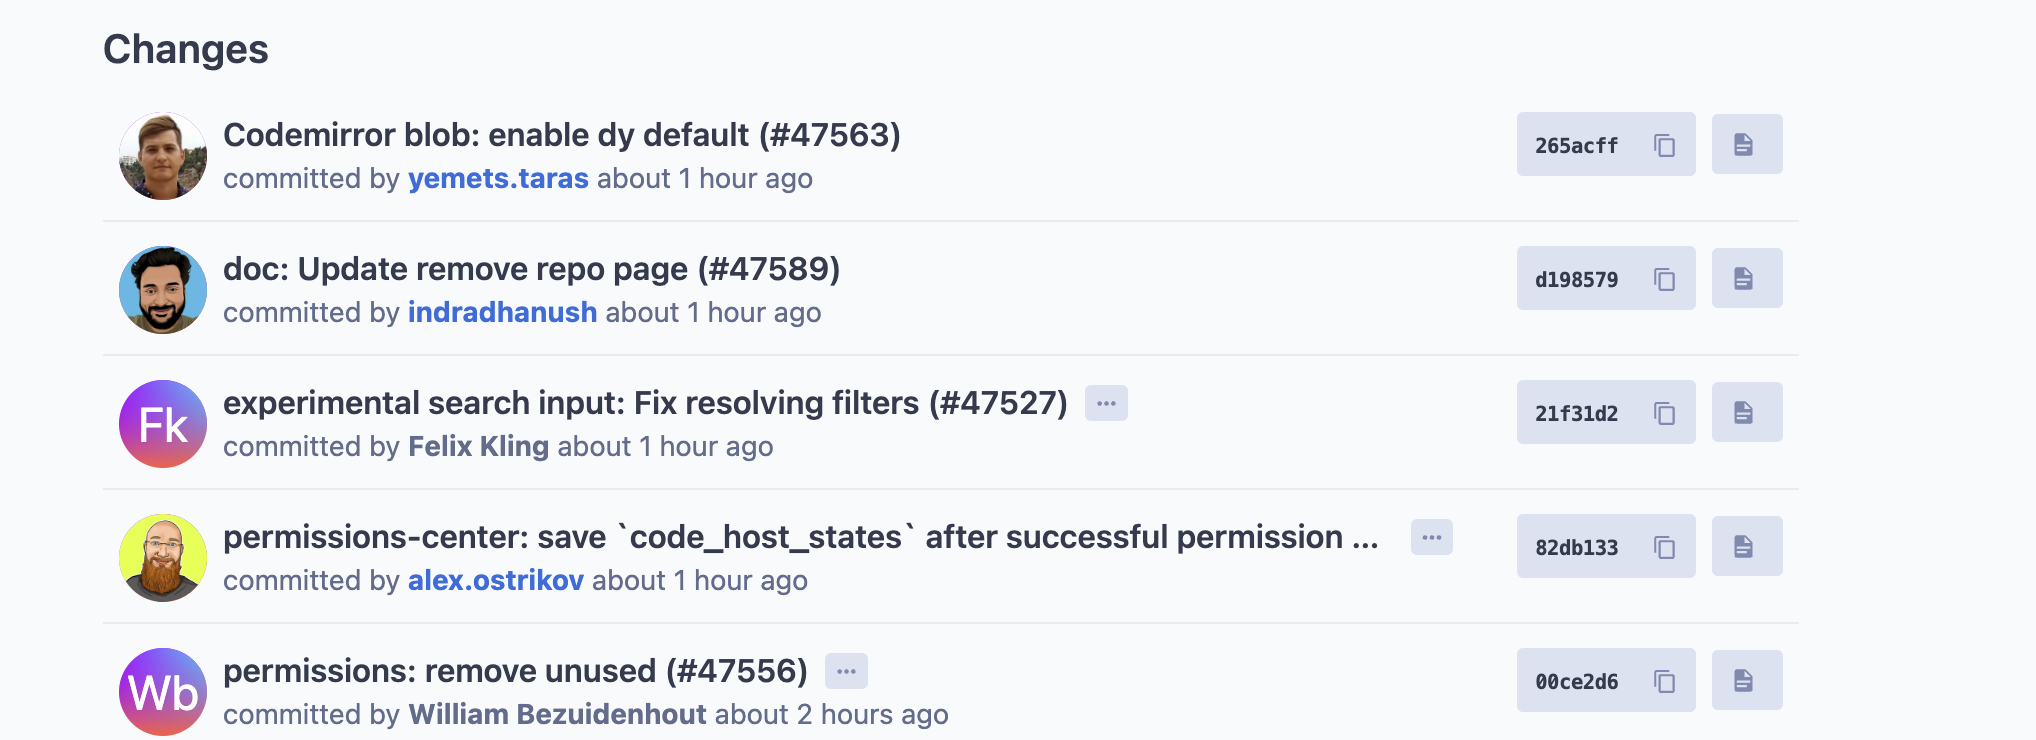Select the commit hash d198579 button
This screenshot has height=740, width=2036.
(1577, 278)
